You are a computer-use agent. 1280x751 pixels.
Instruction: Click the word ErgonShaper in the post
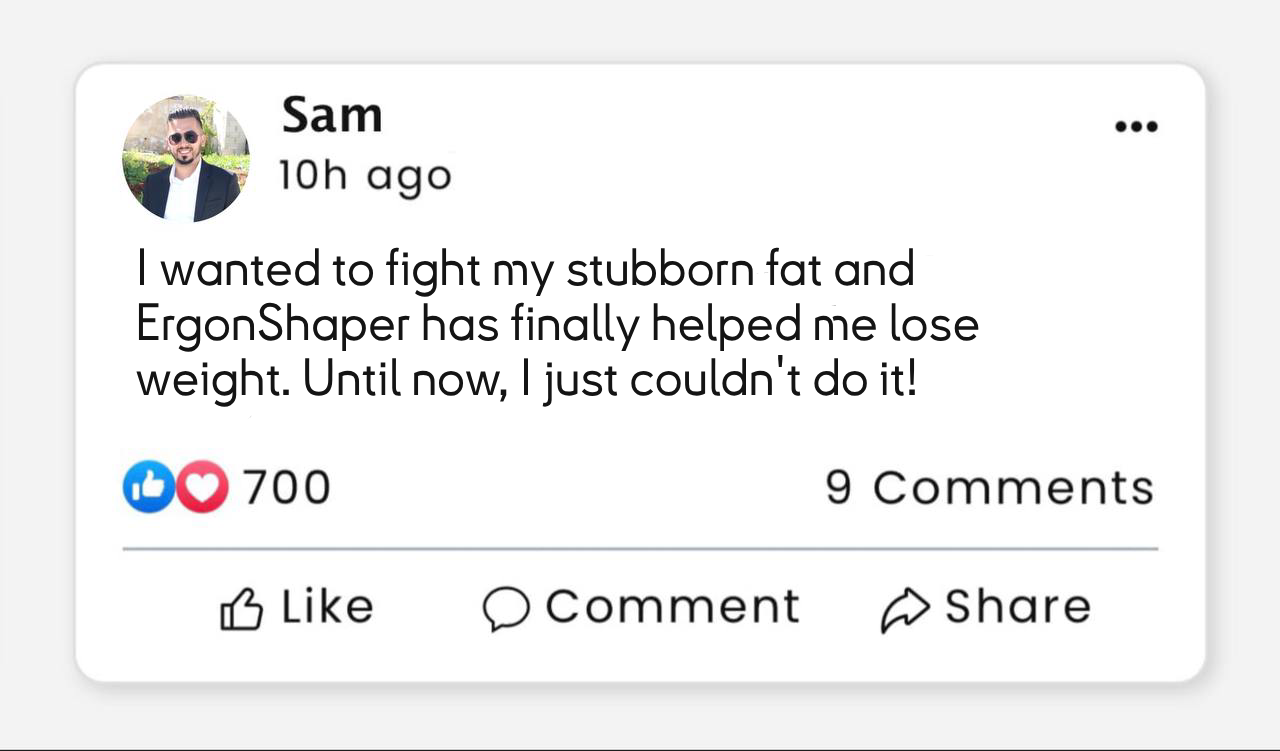point(272,326)
